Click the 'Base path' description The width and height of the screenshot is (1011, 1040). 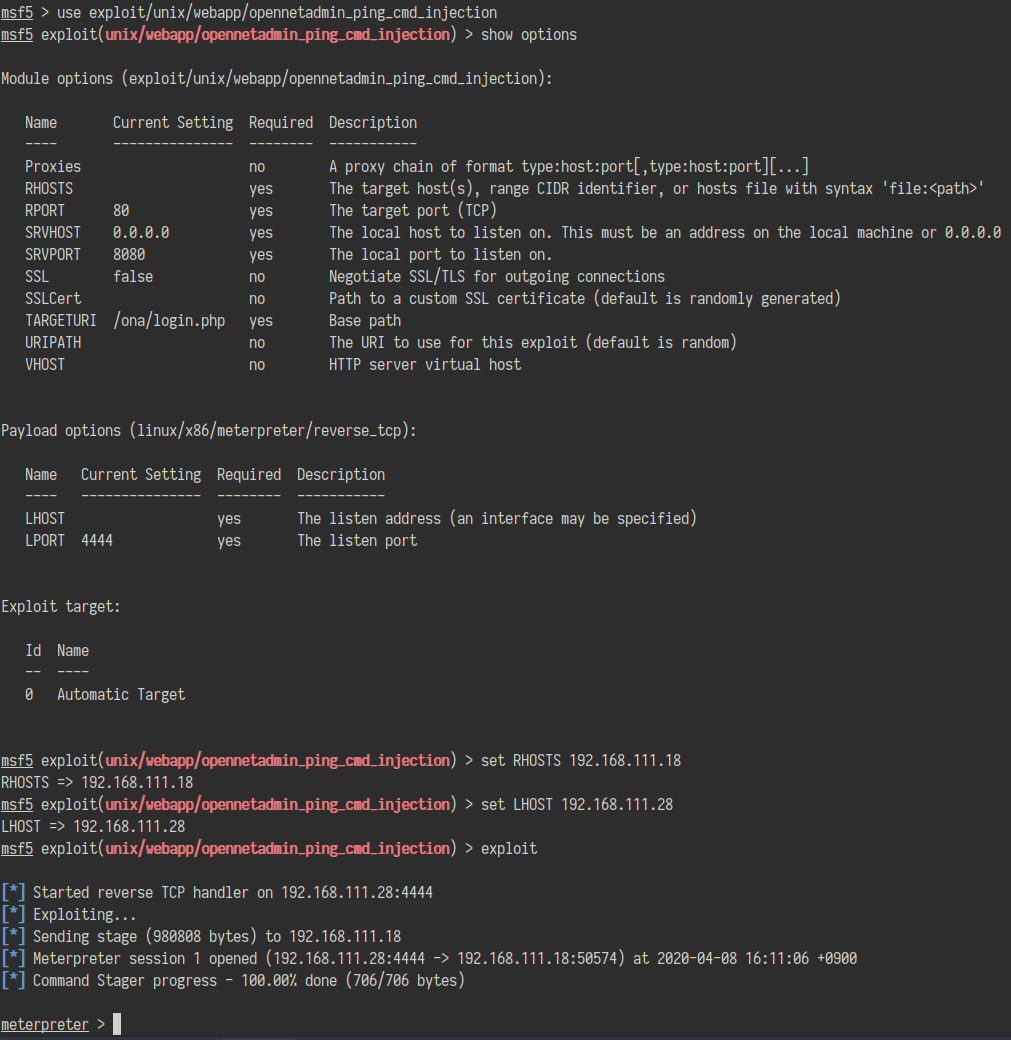tap(365, 320)
